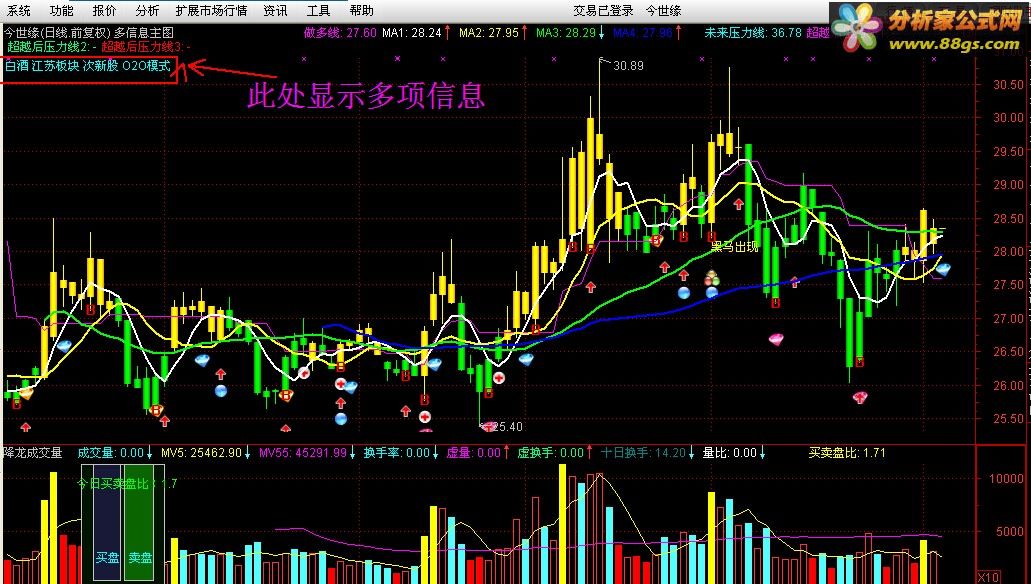Click the 今日买卖盘比 text in volume panel
1031x584 pixels.
point(127,483)
